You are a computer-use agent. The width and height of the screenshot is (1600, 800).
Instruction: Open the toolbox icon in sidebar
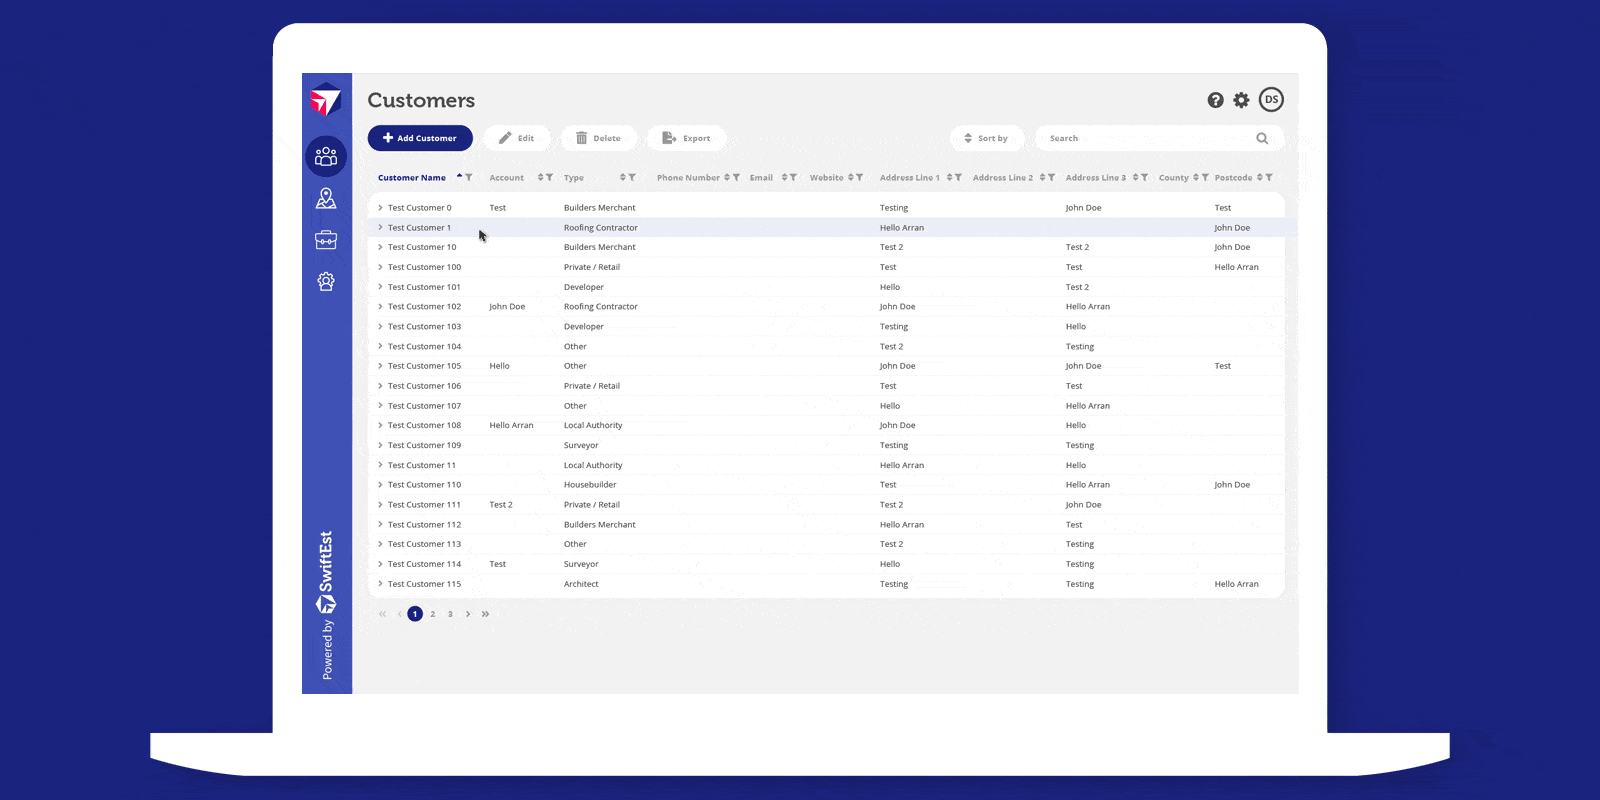click(326, 240)
